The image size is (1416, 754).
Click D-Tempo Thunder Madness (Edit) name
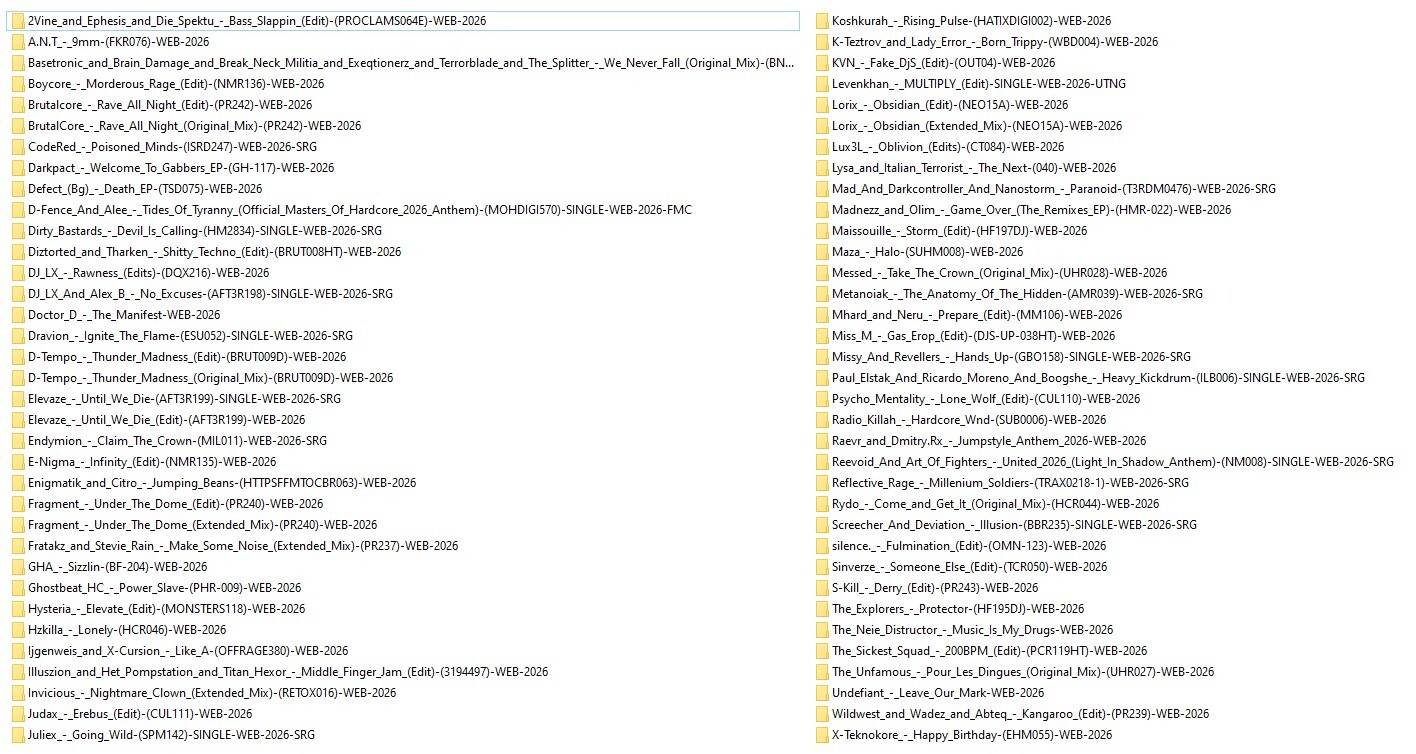(187, 357)
